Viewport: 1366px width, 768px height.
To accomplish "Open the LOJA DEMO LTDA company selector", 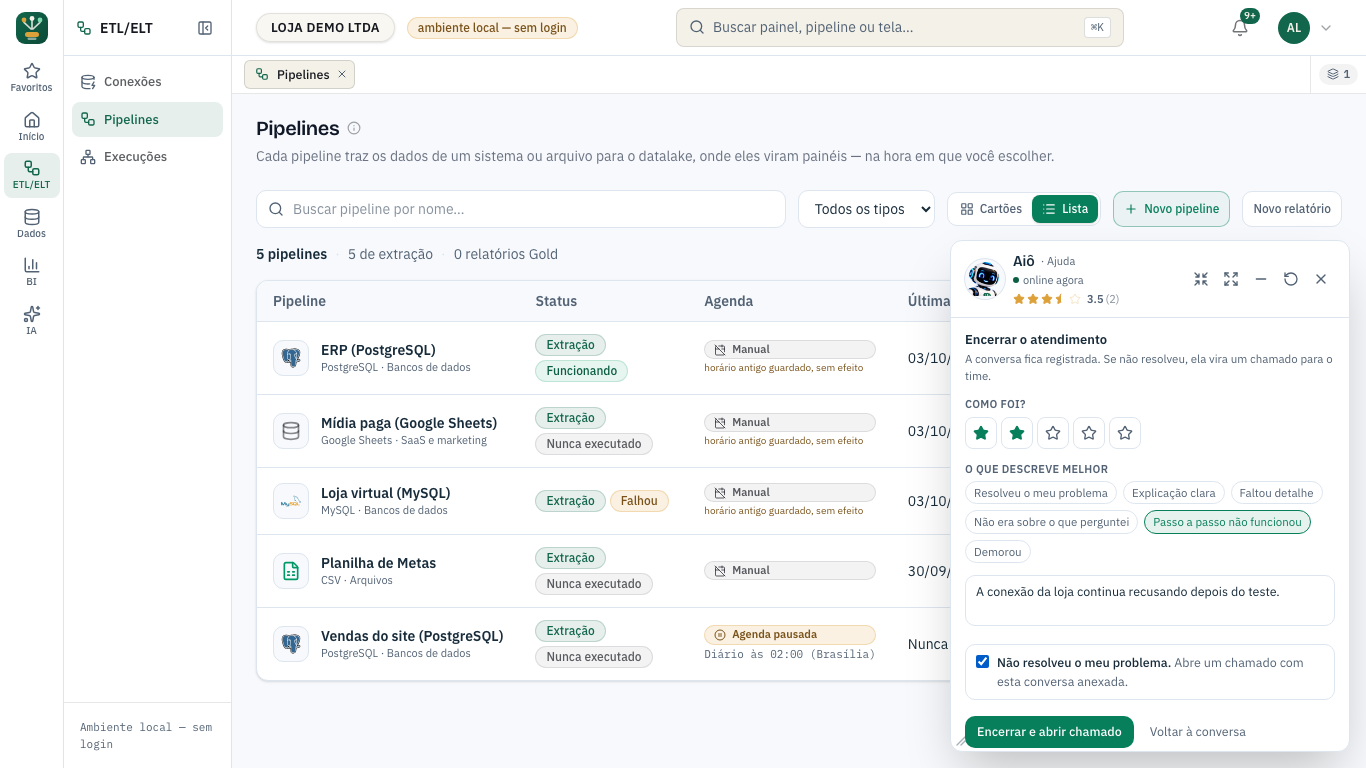I will (325, 28).
